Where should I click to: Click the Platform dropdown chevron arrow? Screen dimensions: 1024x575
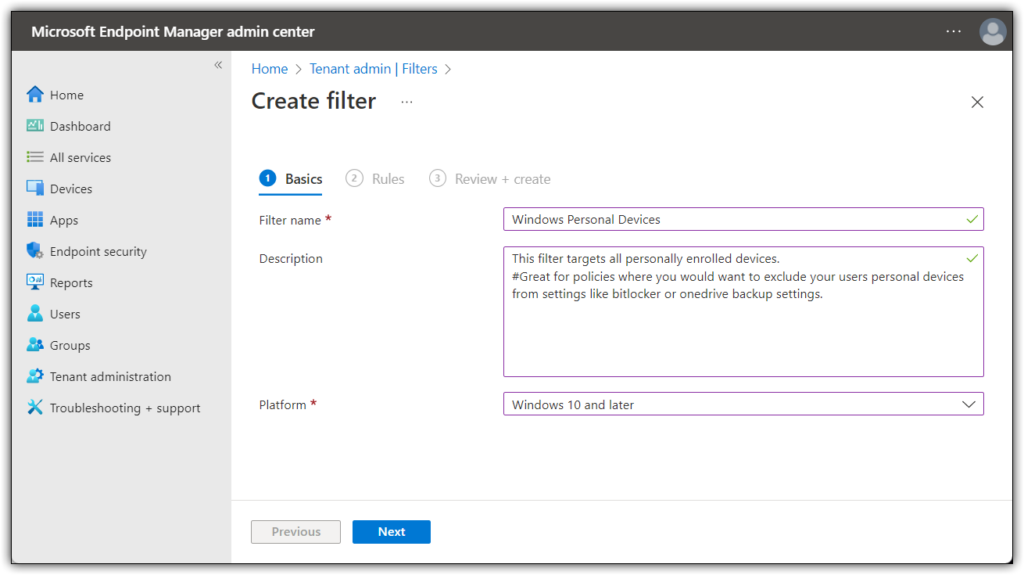tap(968, 404)
